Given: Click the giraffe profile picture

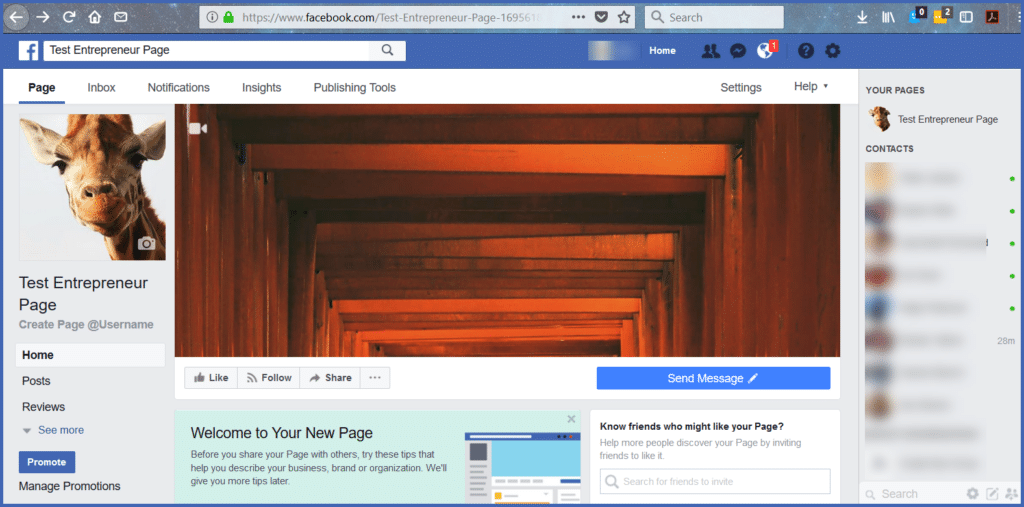Looking at the screenshot, I should point(92,187).
